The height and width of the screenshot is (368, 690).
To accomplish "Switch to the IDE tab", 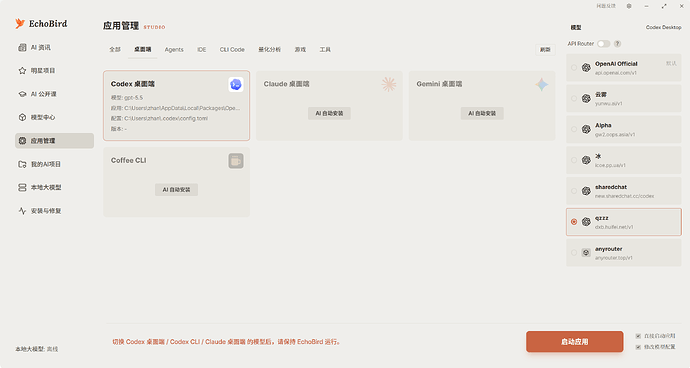I will pyautogui.click(x=202, y=49).
